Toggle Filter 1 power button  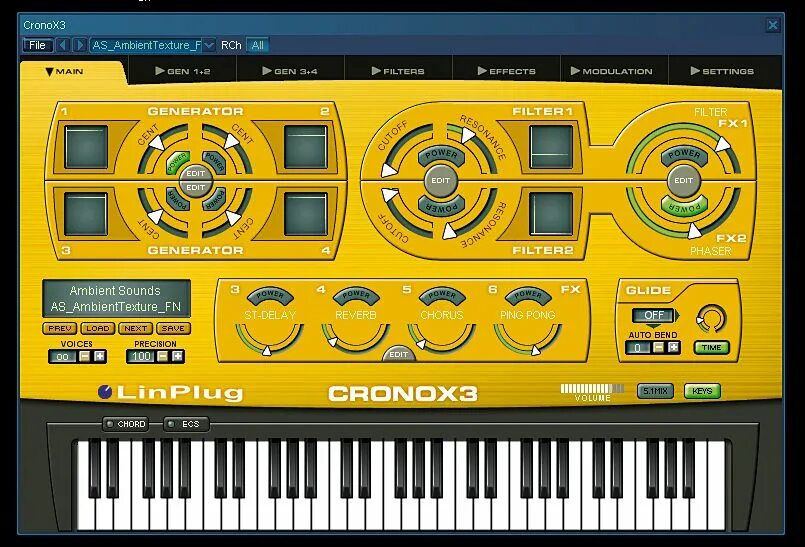[442, 155]
